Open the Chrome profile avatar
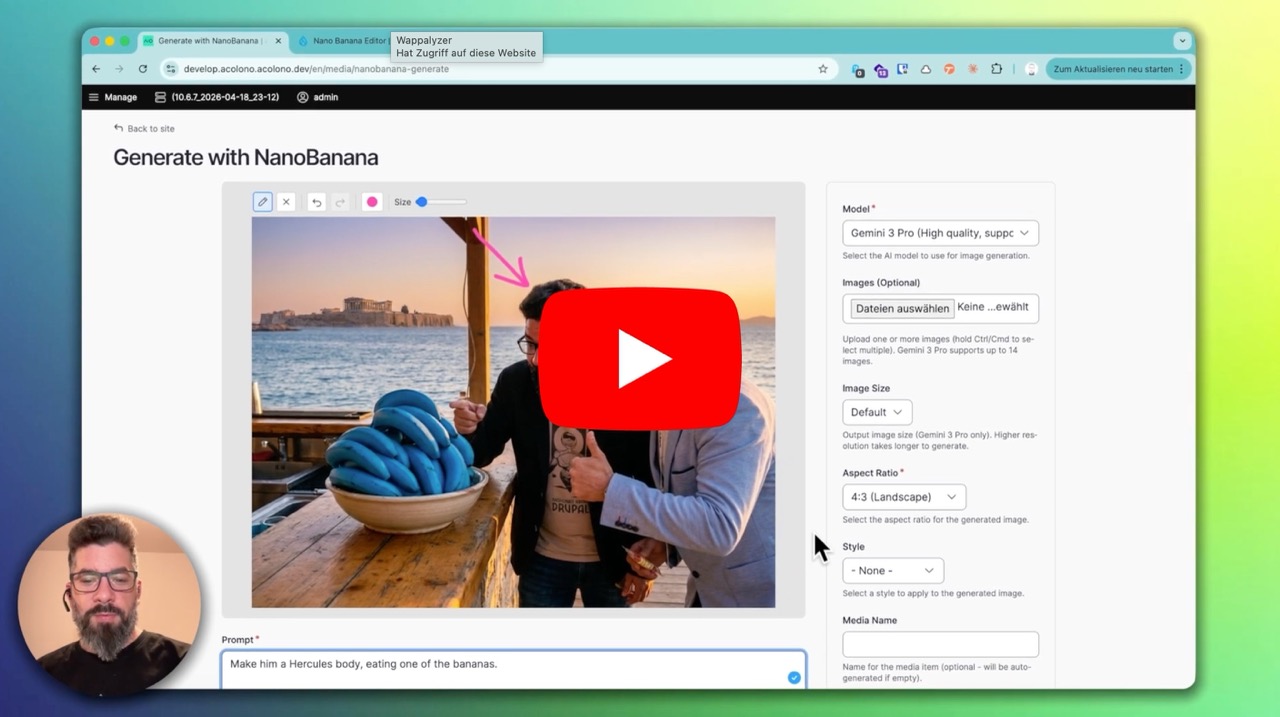The height and width of the screenshot is (717, 1280). point(1031,69)
